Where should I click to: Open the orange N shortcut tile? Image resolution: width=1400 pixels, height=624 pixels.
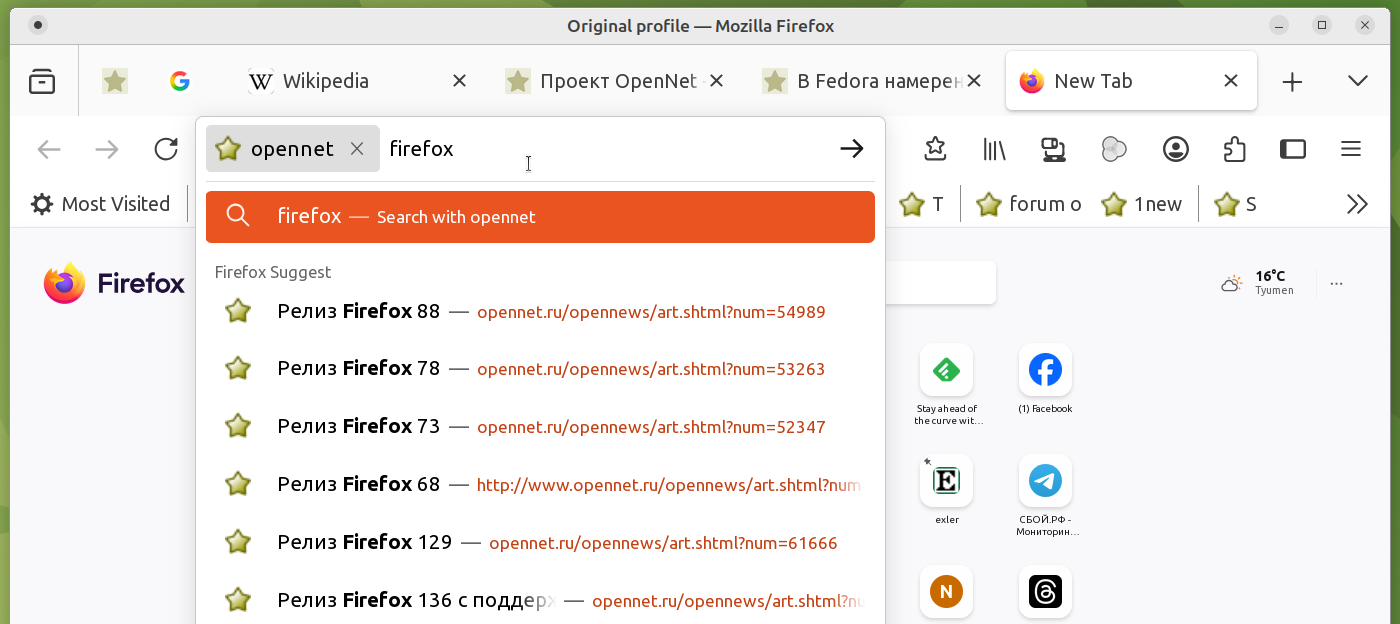tap(946, 592)
